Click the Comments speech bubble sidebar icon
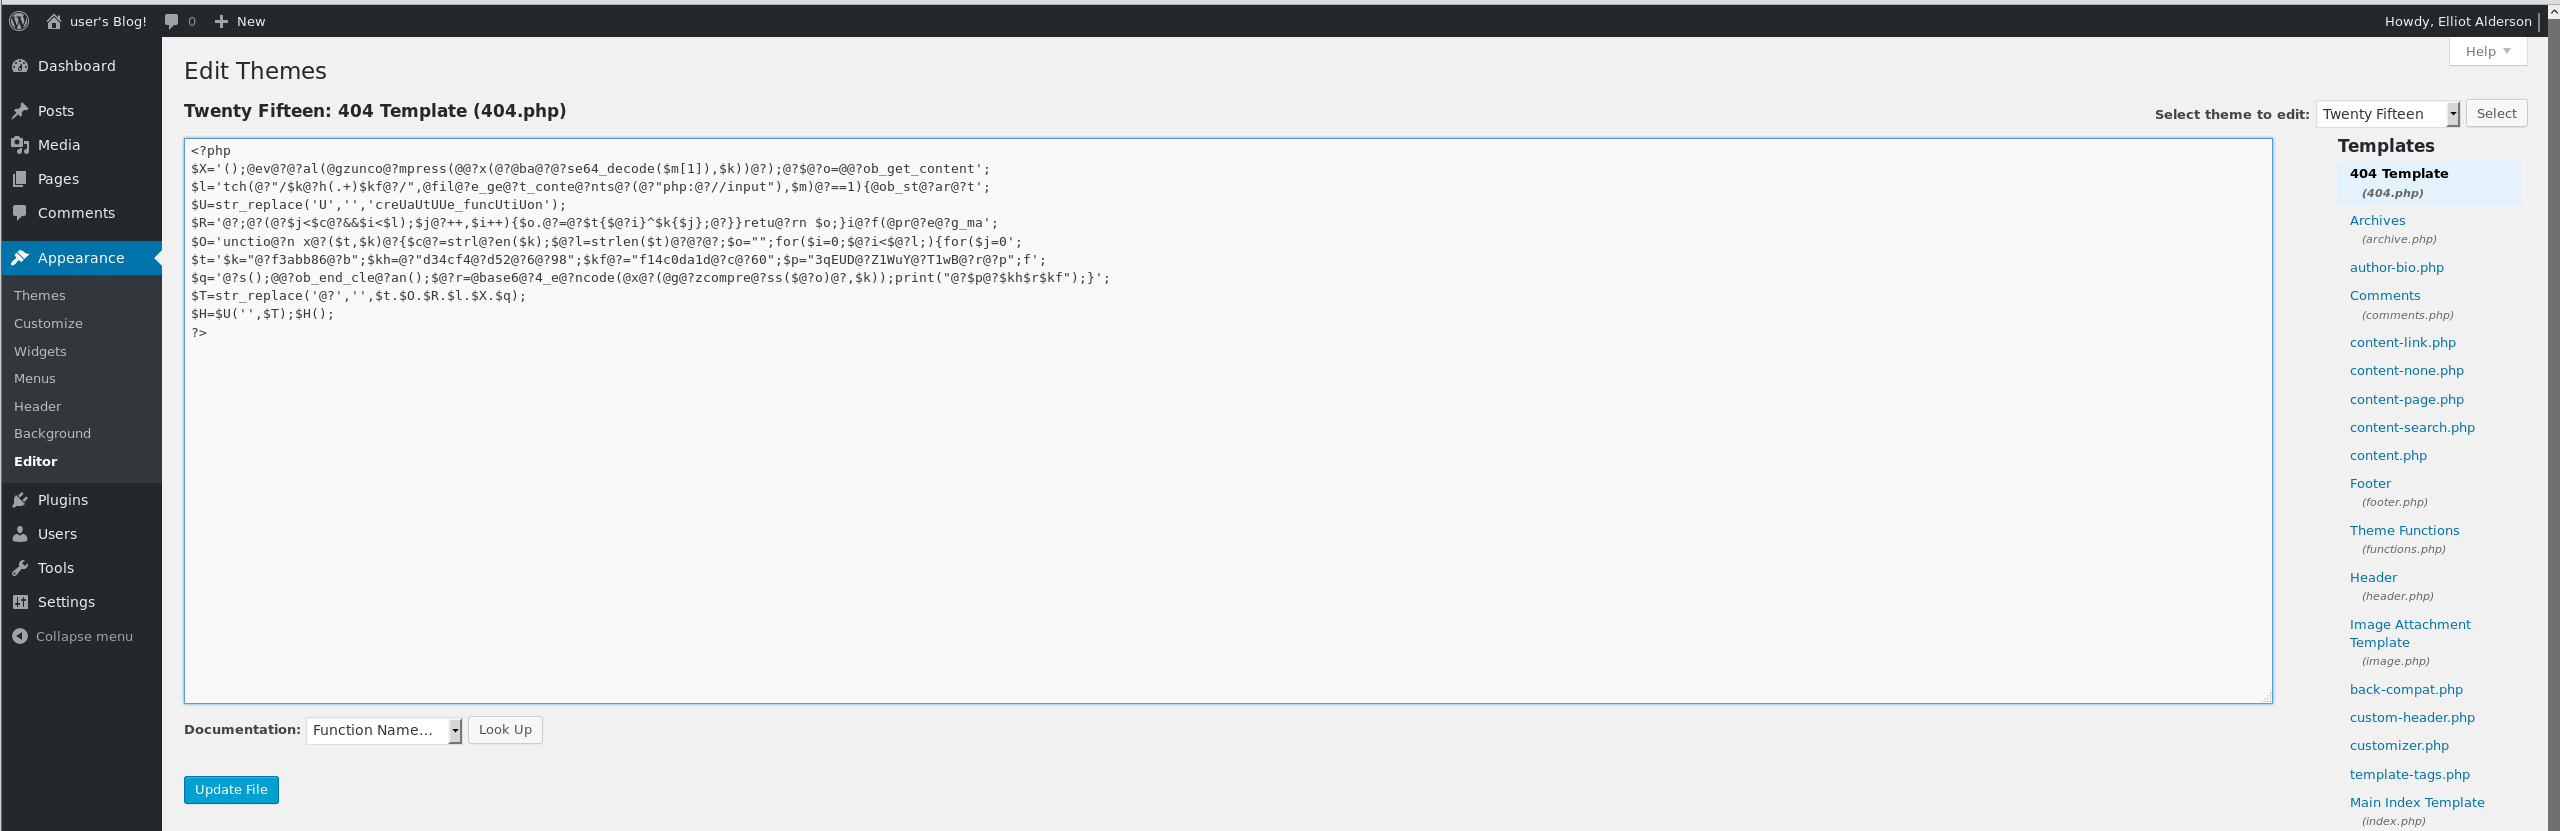 (20, 213)
